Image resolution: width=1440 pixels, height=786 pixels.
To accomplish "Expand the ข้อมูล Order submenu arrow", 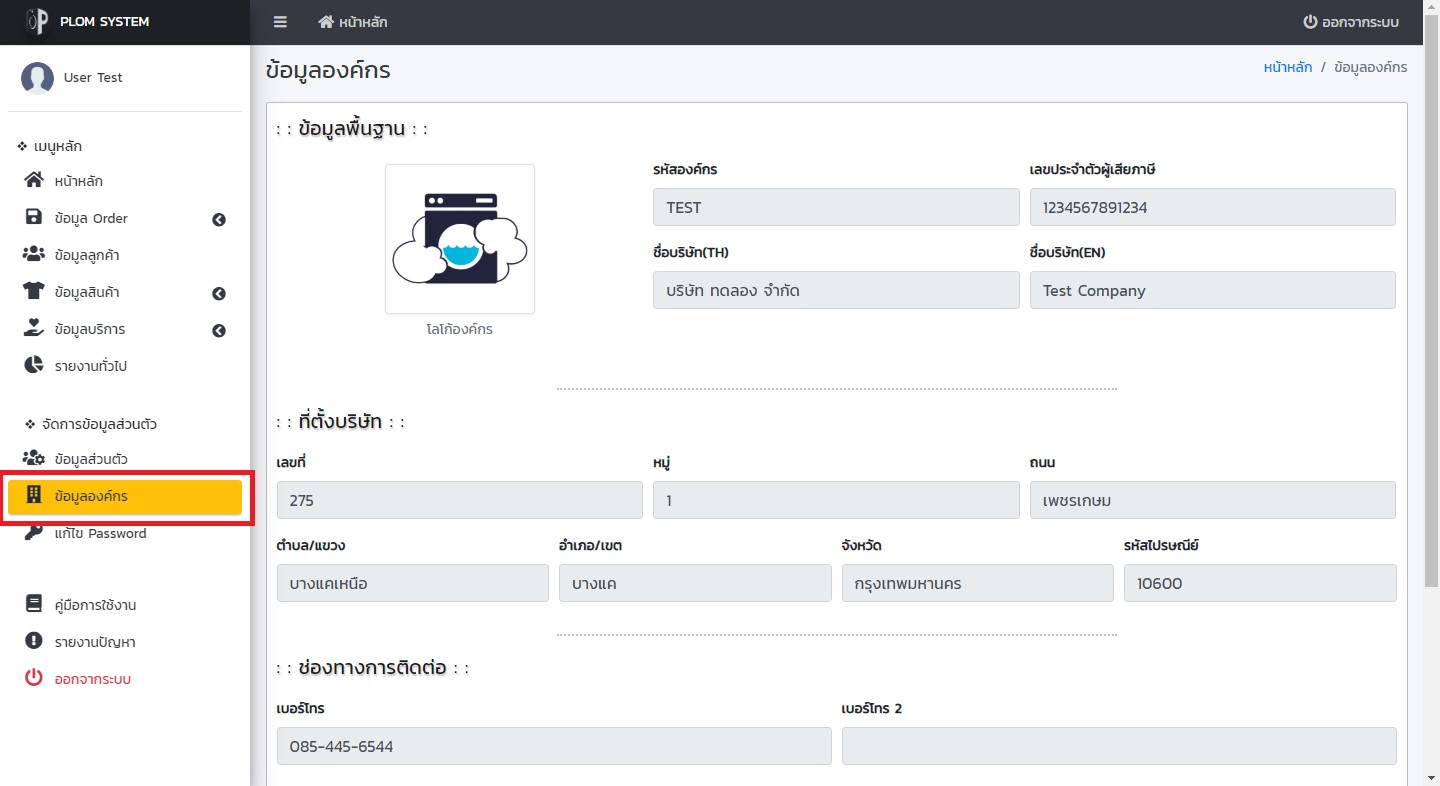I will pyautogui.click(x=219, y=219).
